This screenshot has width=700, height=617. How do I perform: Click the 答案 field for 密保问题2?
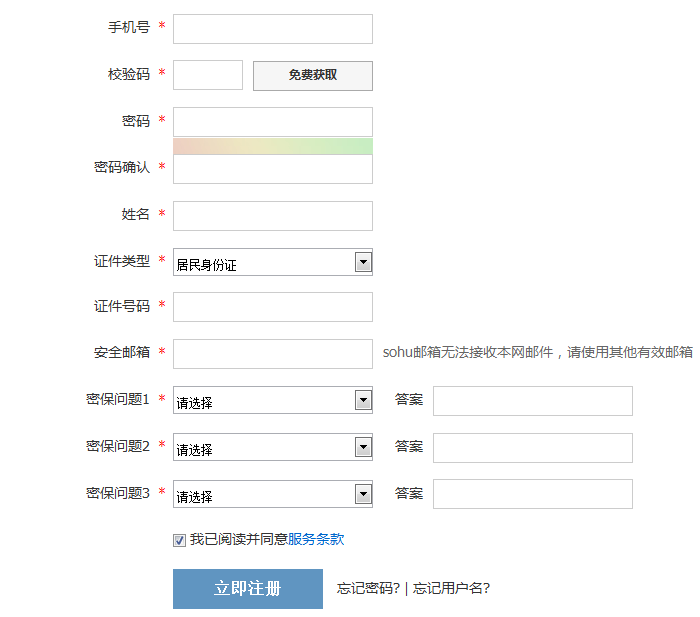tap(532, 448)
